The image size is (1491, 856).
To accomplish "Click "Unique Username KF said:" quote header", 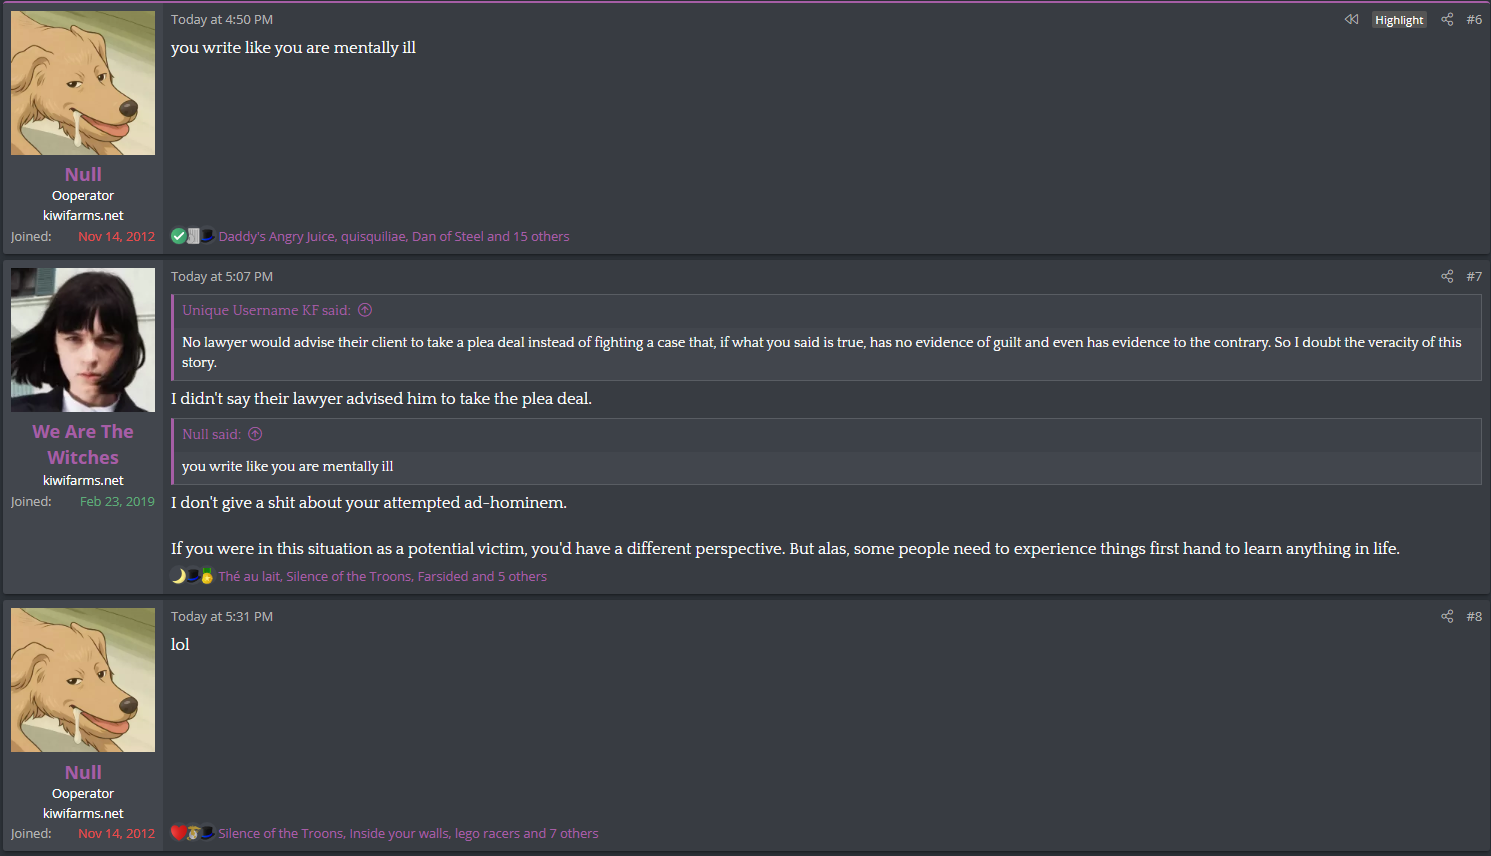I will click(x=266, y=310).
